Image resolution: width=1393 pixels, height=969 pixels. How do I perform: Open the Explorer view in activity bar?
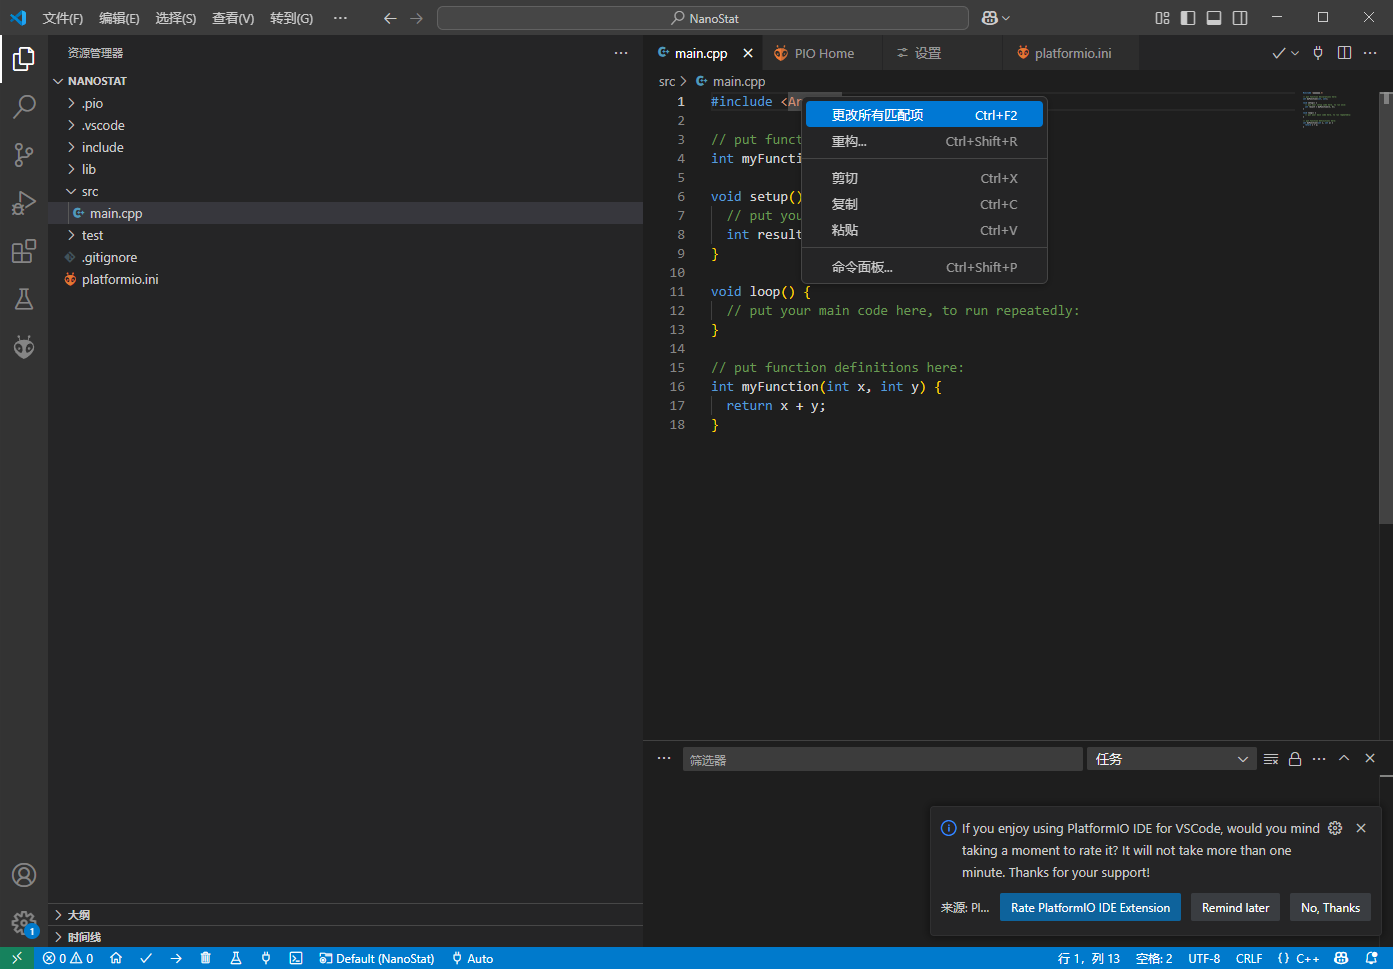point(24,59)
